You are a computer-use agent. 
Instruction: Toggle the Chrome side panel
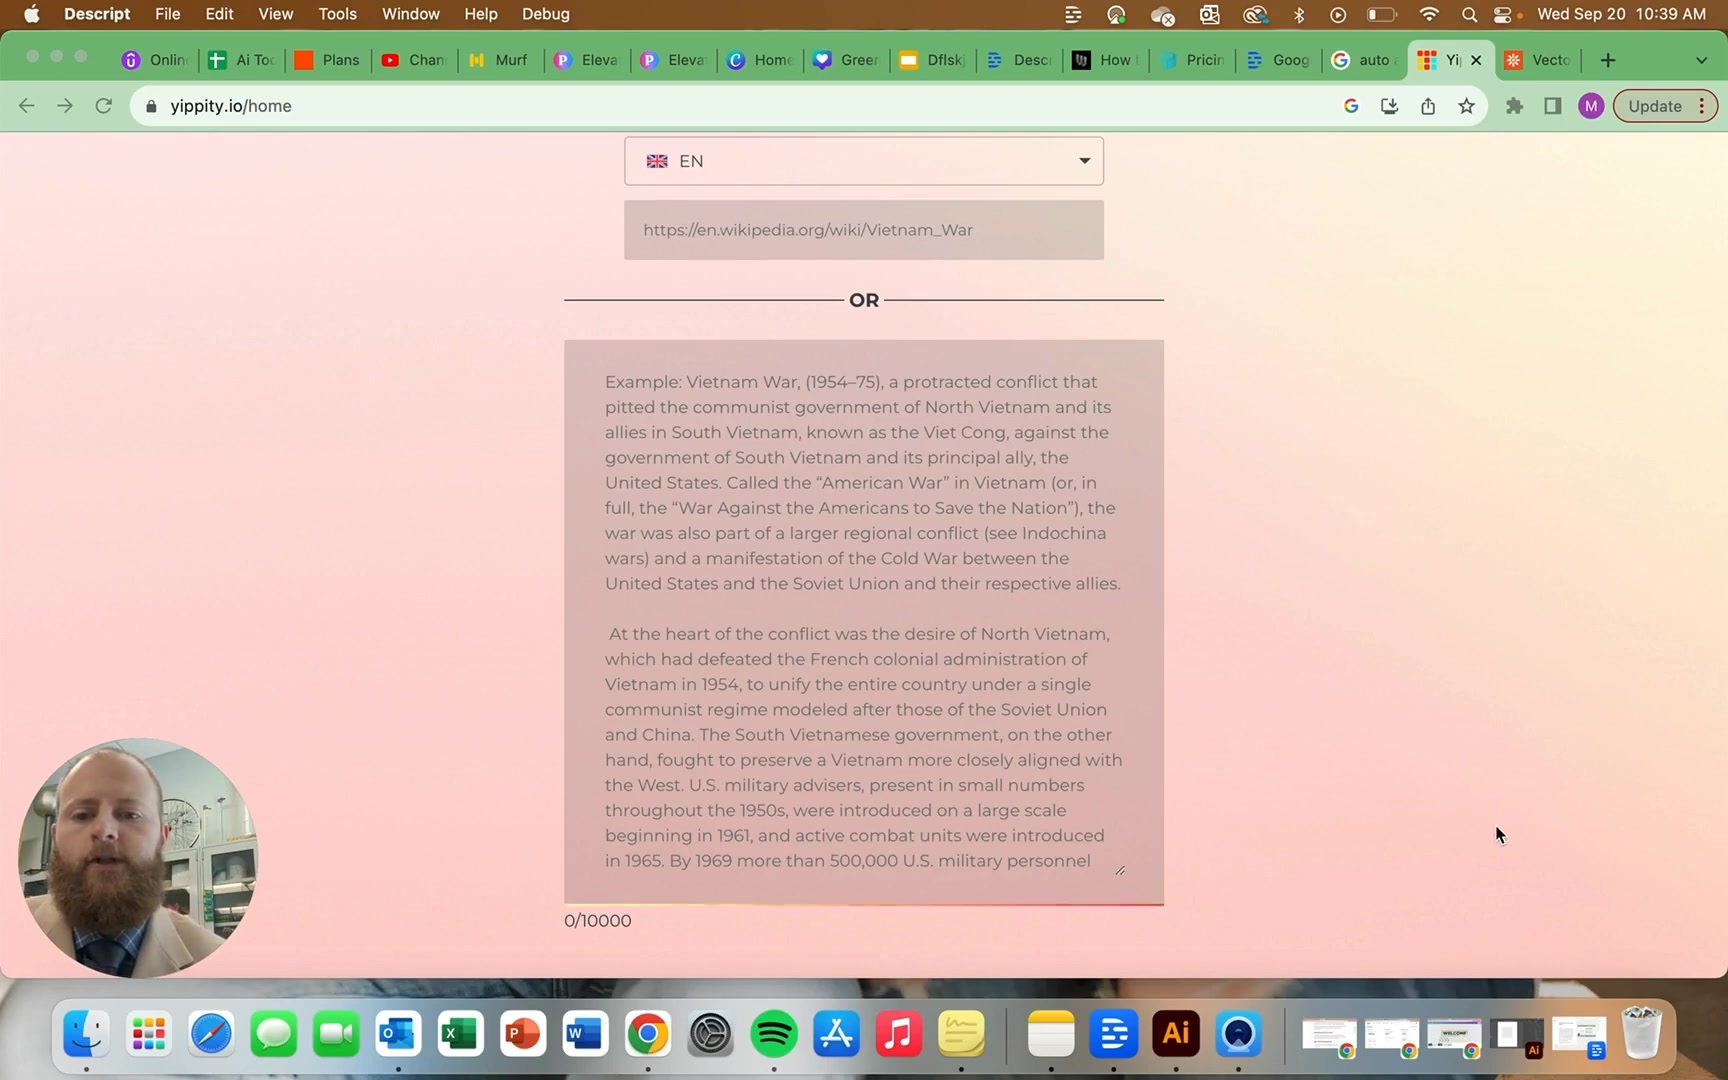pos(1553,106)
